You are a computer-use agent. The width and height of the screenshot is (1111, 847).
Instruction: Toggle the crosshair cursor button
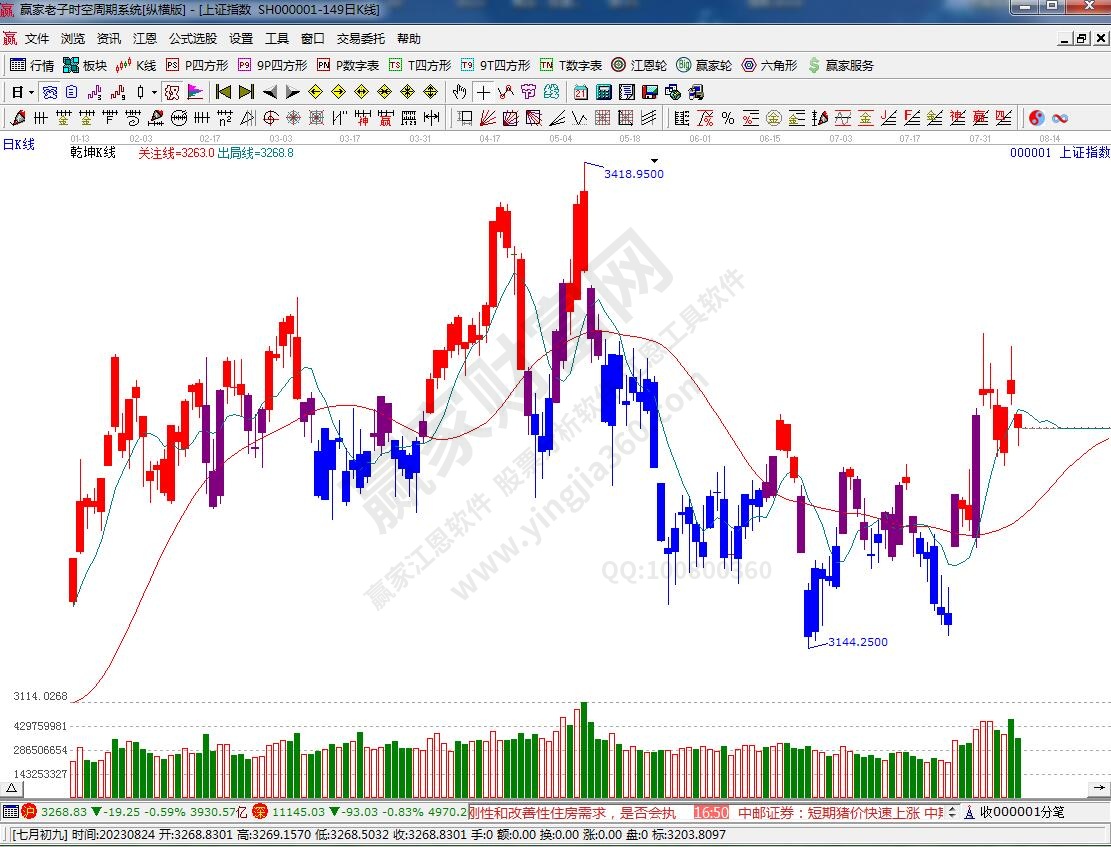pyautogui.click(x=483, y=92)
